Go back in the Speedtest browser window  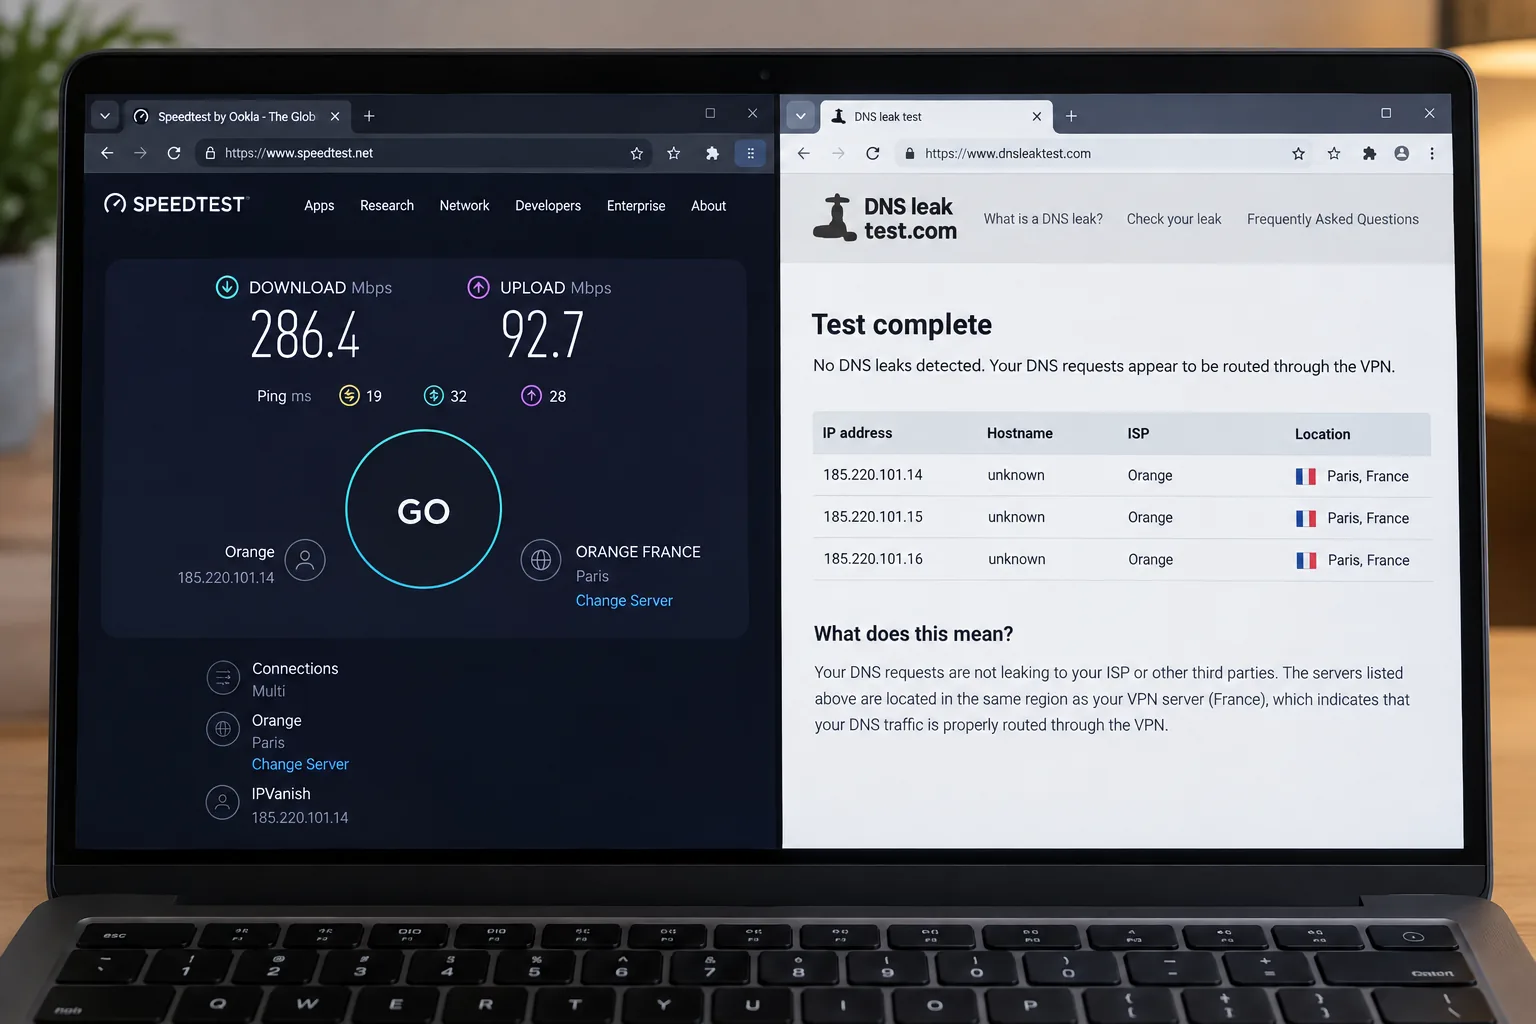[107, 153]
